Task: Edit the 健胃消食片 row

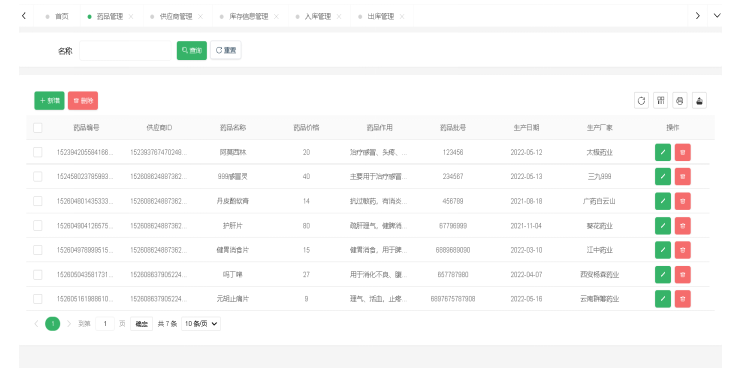Action: click(x=663, y=250)
